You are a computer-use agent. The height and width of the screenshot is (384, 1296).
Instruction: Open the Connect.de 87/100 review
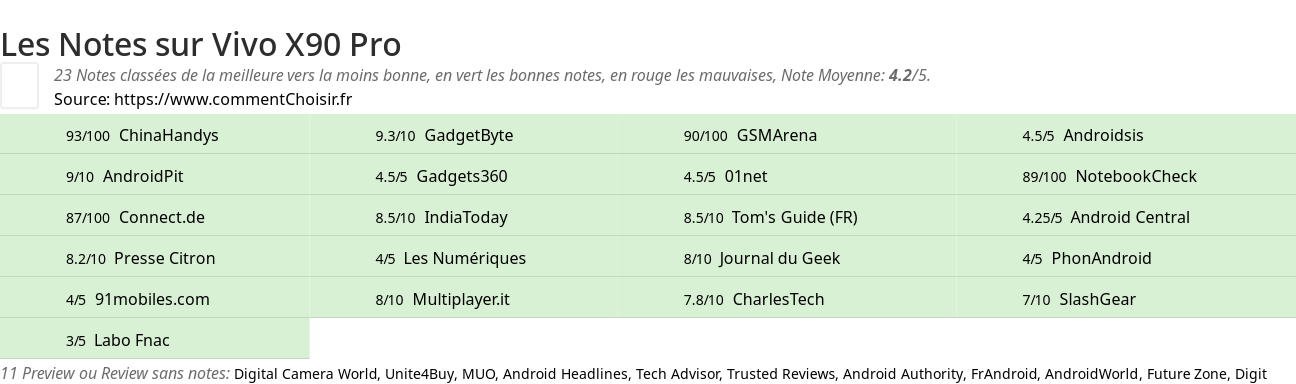[155, 217]
